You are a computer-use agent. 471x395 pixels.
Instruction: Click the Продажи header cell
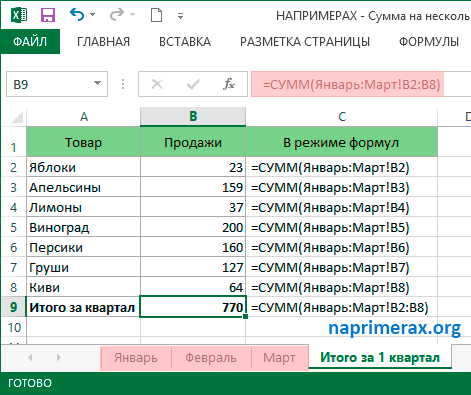pyautogui.click(x=193, y=142)
